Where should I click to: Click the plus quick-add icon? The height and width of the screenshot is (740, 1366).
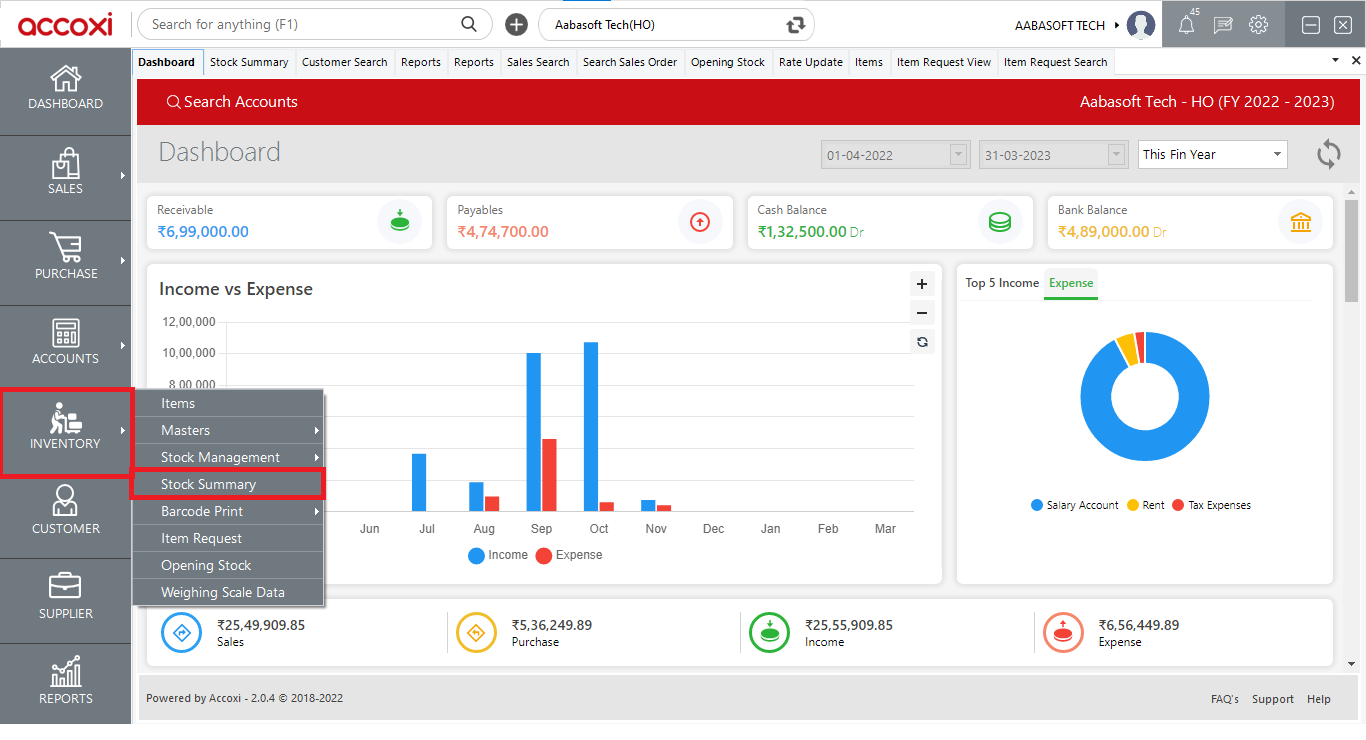click(516, 24)
